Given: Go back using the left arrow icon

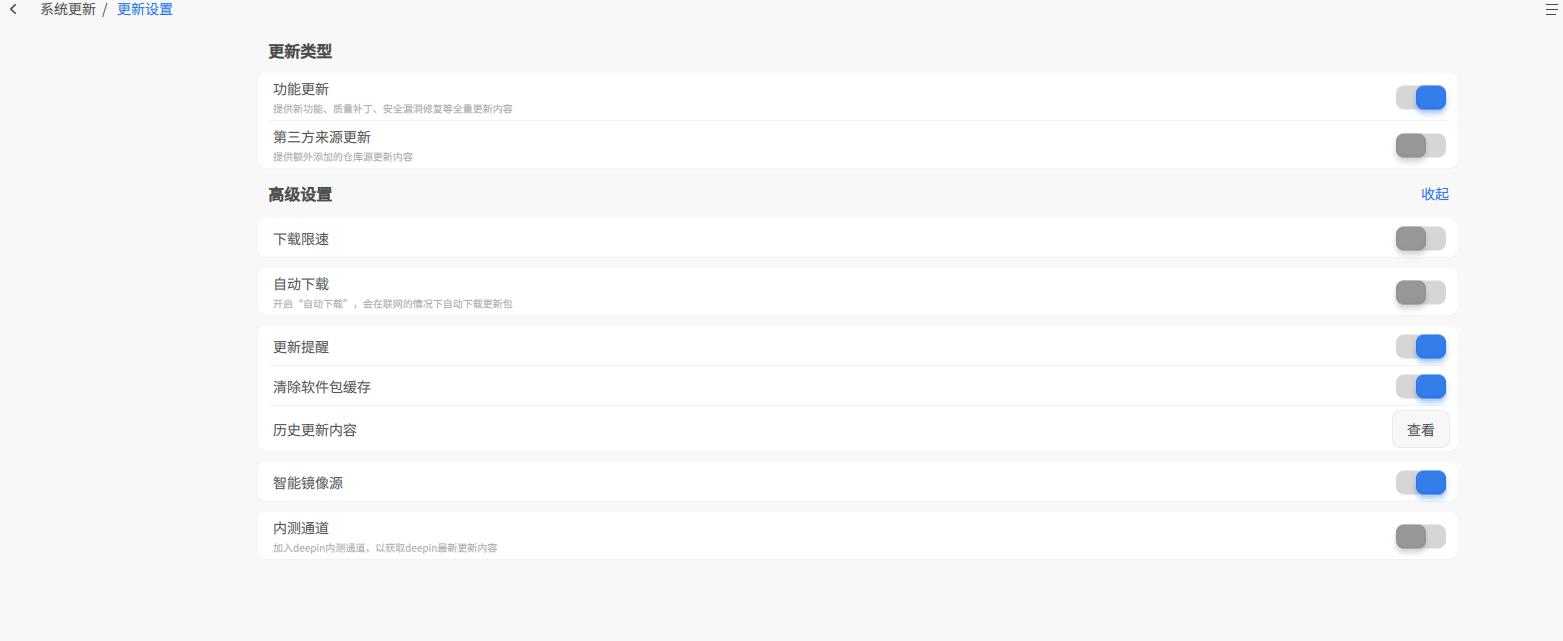Looking at the screenshot, I should coord(13,10).
